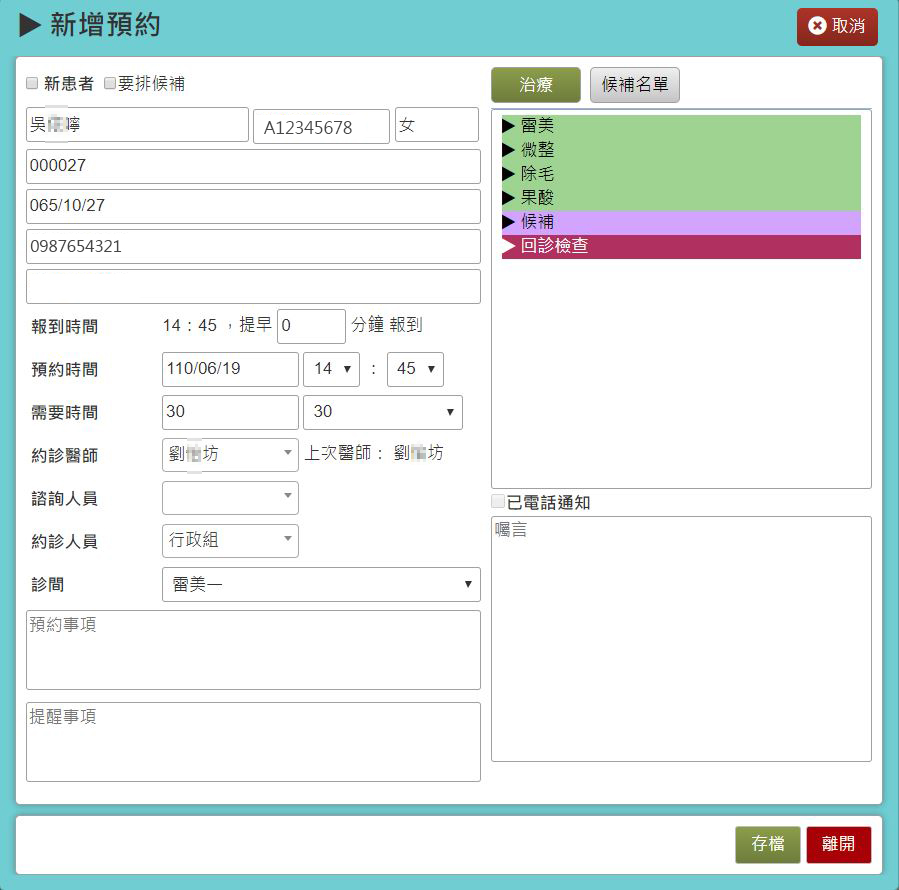Click the 離開 exit button
The width and height of the screenshot is (899, 890).
click(838, 844)
